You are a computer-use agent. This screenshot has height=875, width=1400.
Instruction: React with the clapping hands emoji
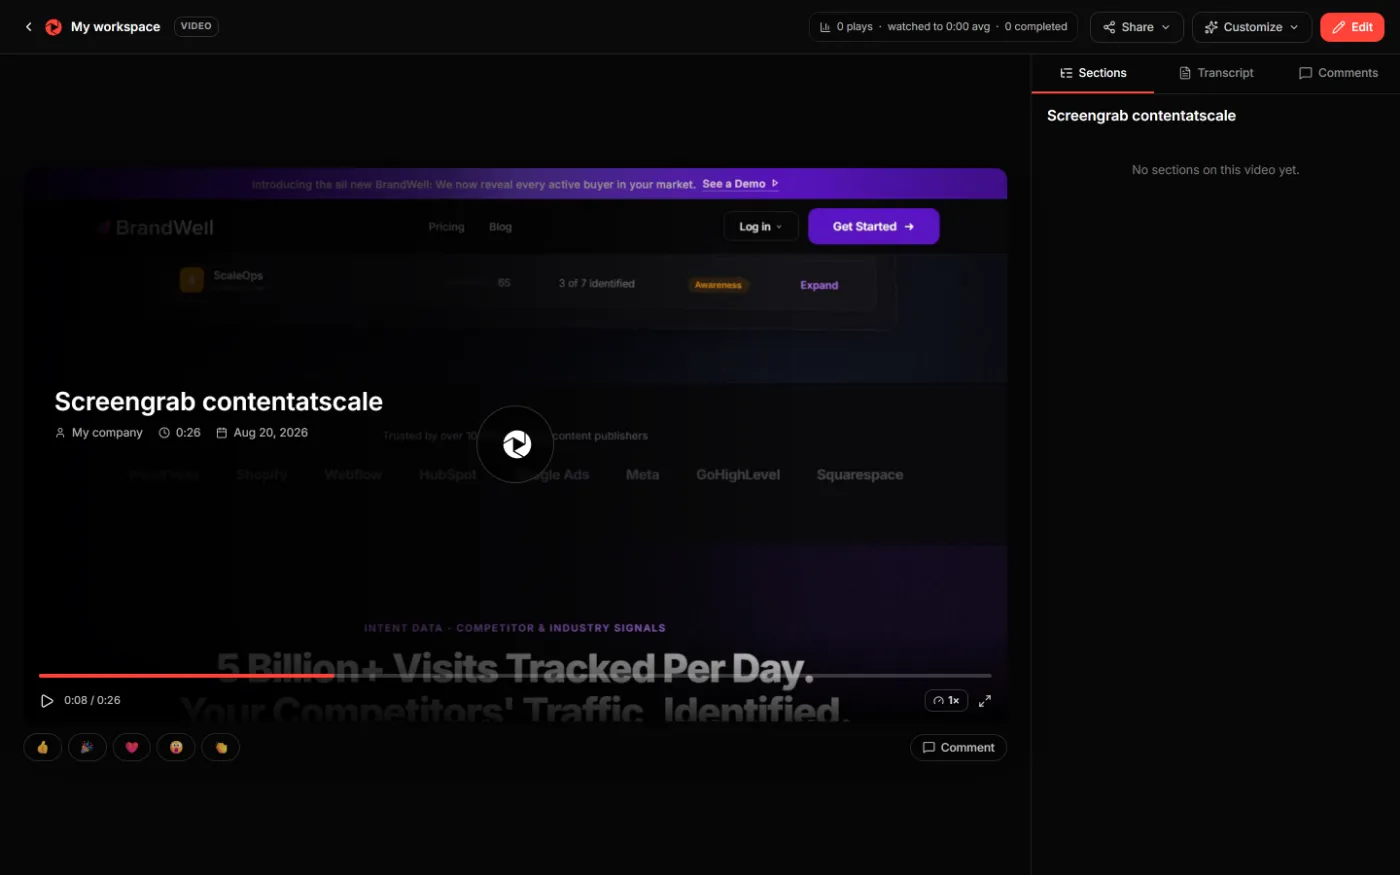click(221, 747)
